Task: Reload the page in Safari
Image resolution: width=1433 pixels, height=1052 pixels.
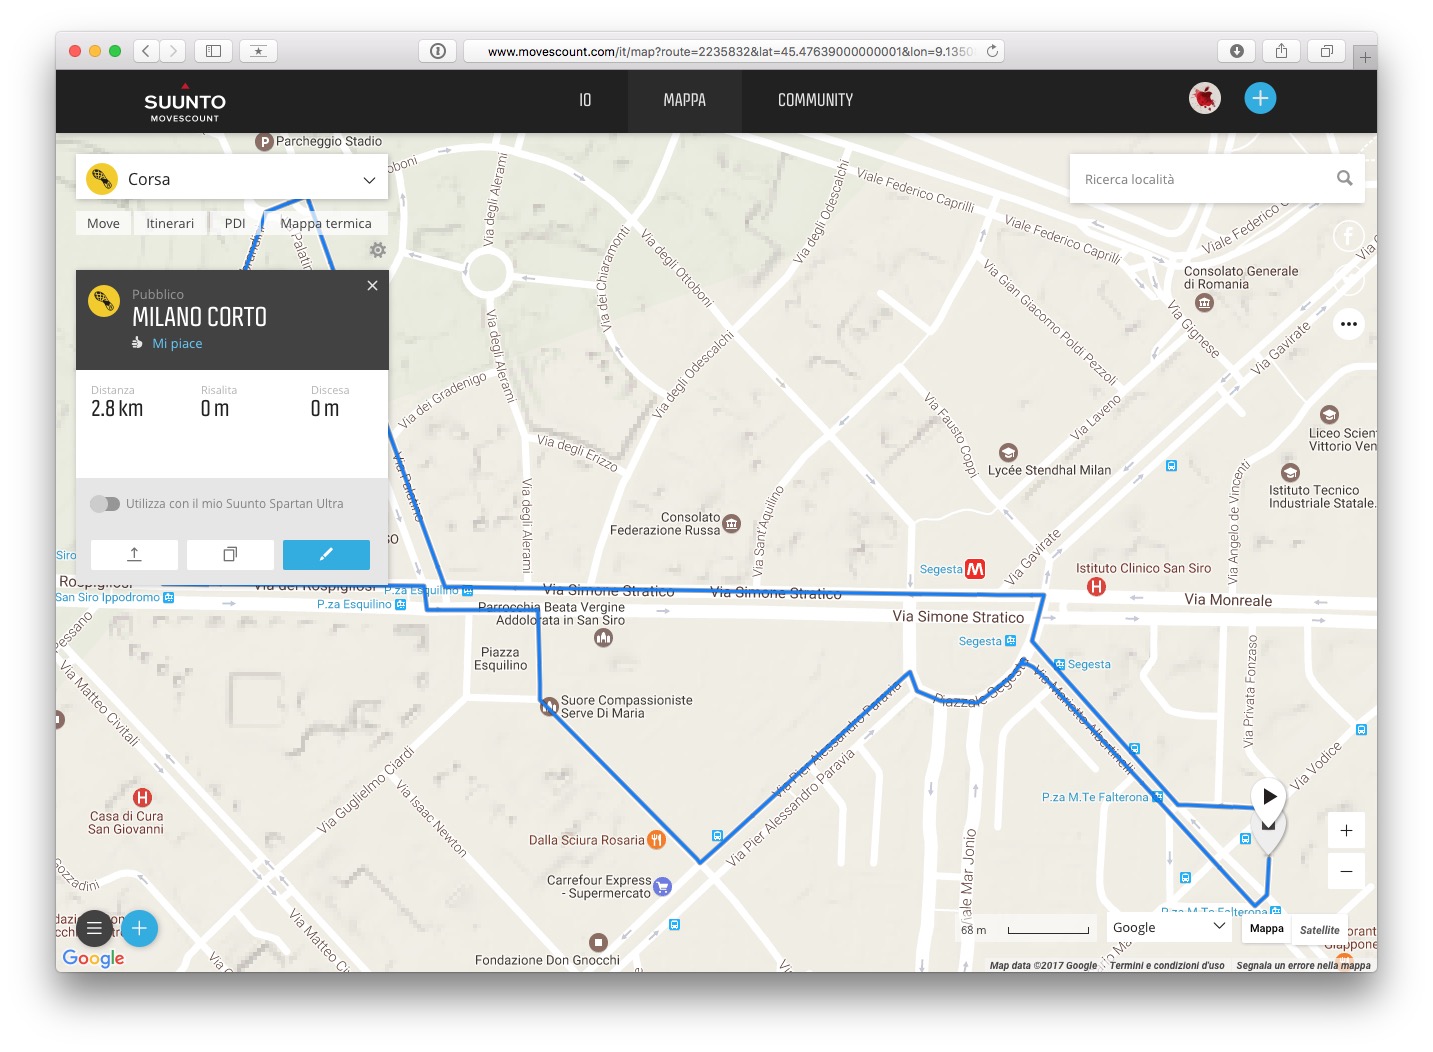Action: tap(992, 51)
